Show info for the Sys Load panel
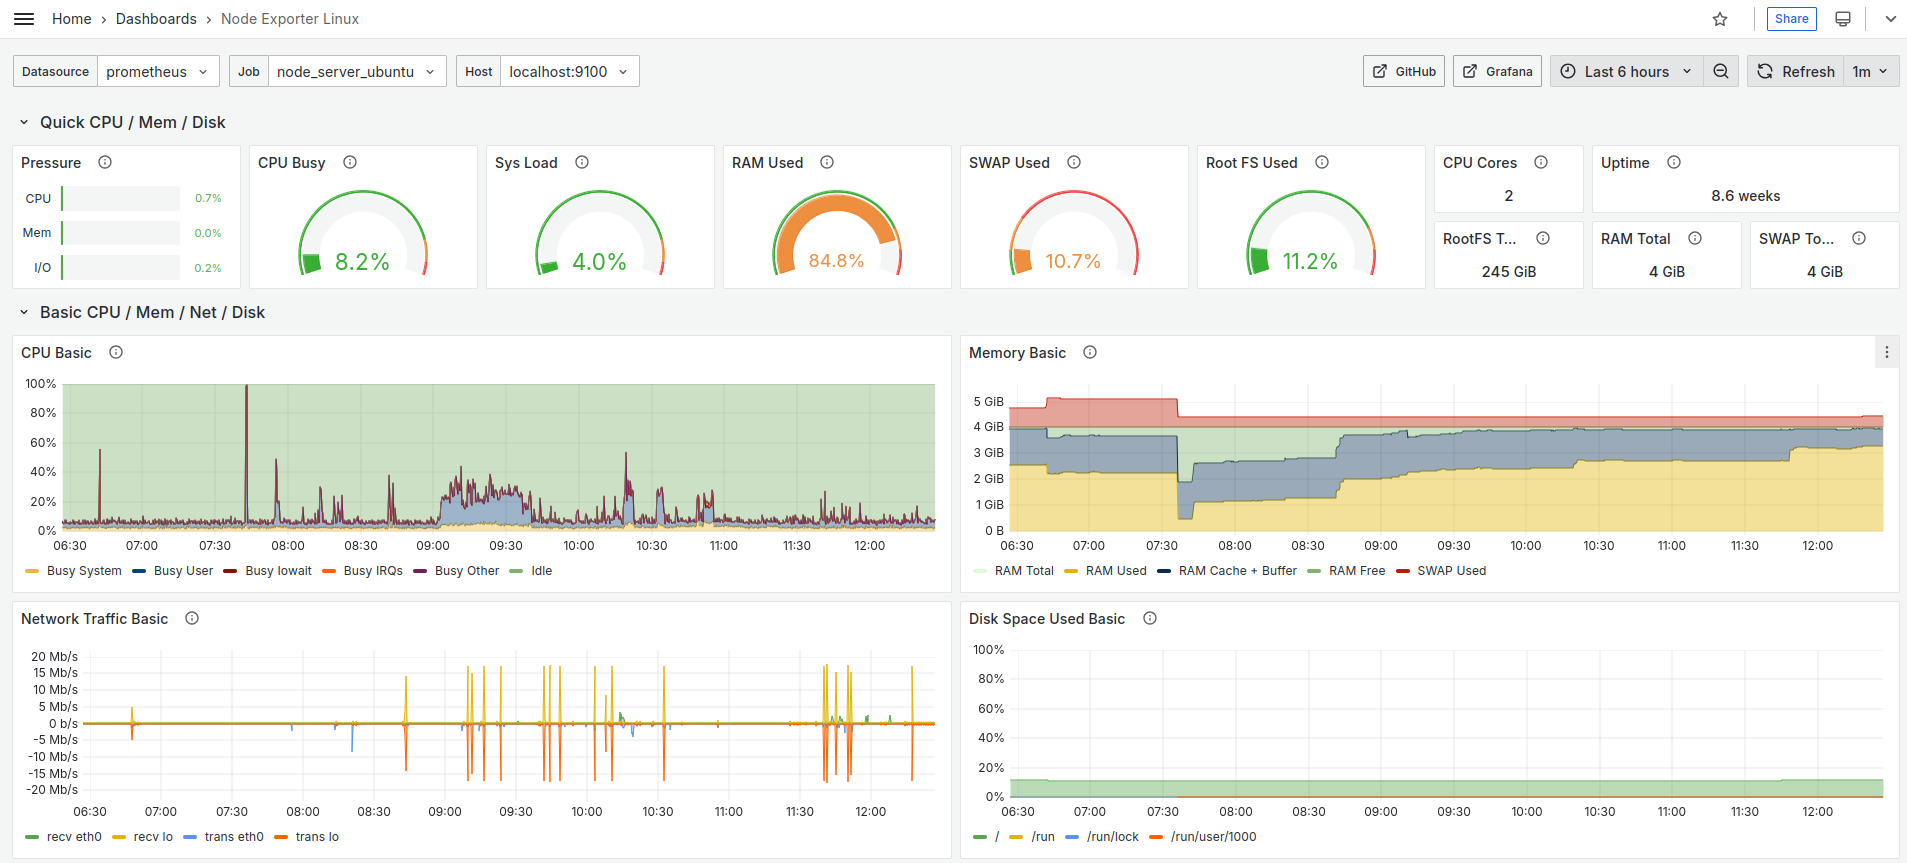1907x863 pixels. point(582,162)
